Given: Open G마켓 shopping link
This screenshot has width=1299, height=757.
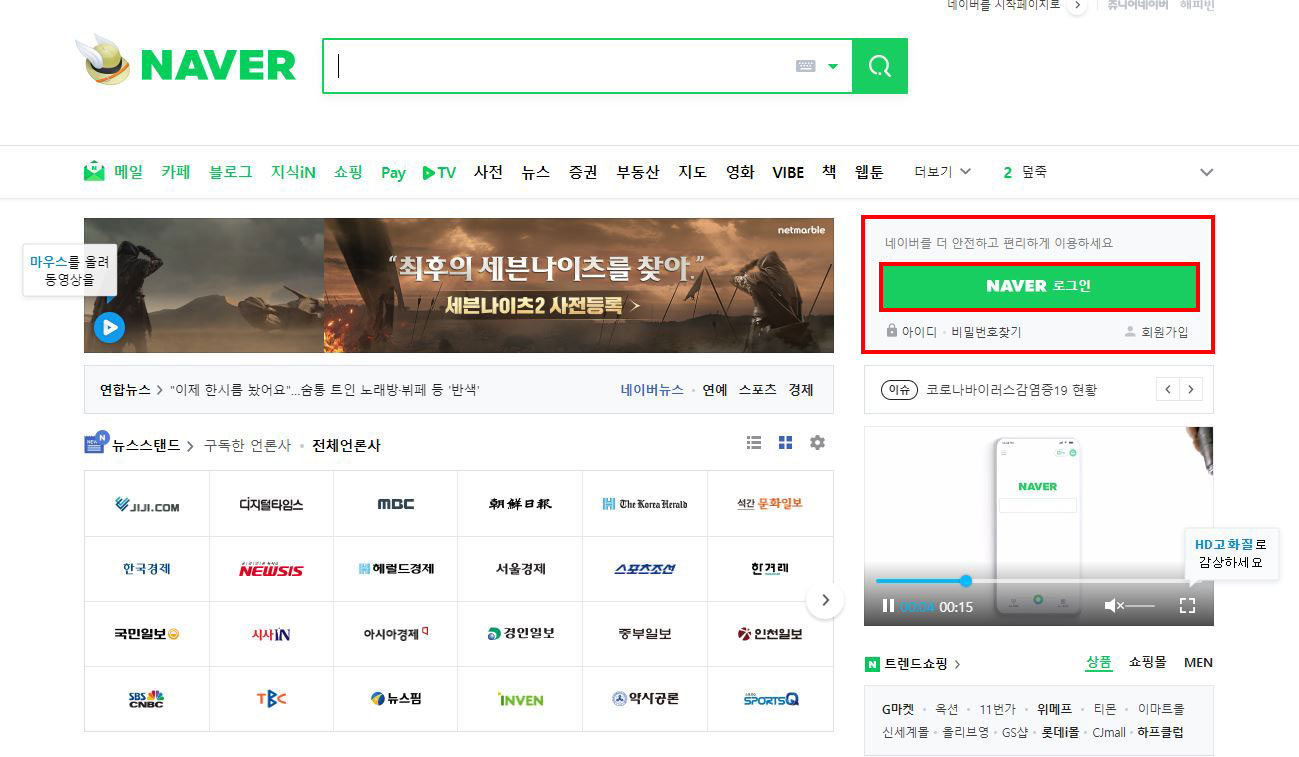Looking at the screenshot, I should click(x=898, y=709).
